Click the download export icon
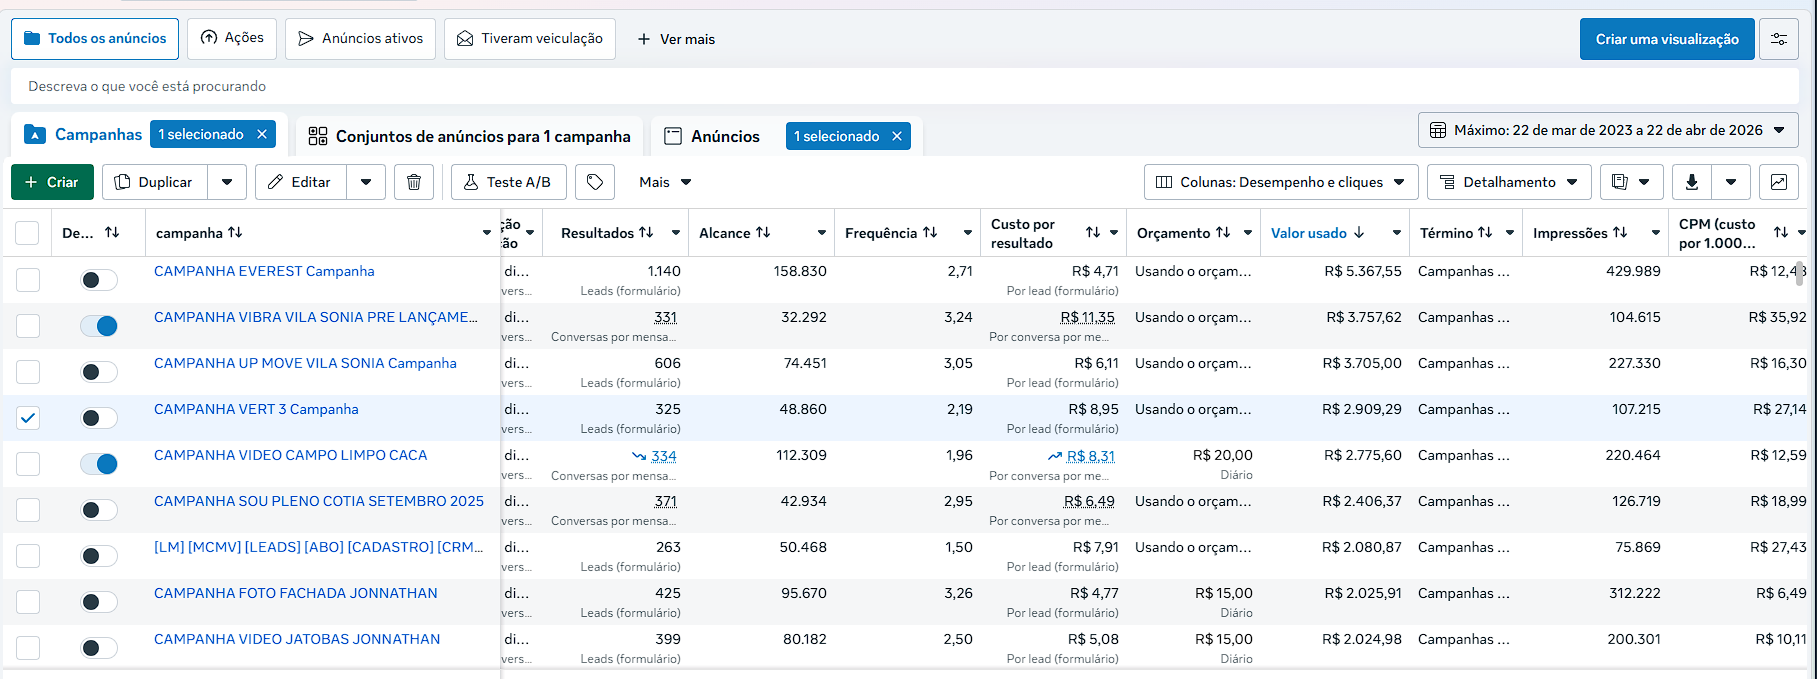 point(1692,182)
